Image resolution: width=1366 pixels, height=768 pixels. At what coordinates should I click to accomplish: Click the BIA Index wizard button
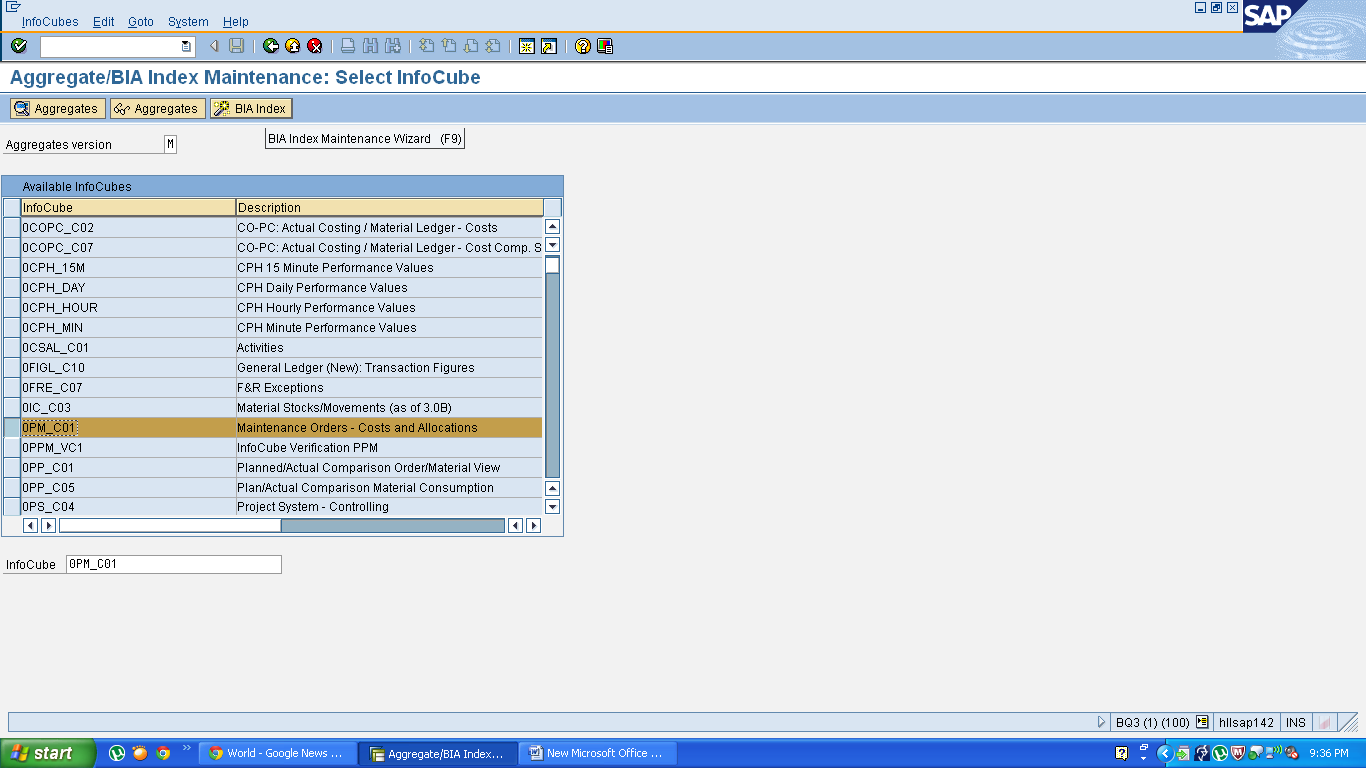(251, 108)
